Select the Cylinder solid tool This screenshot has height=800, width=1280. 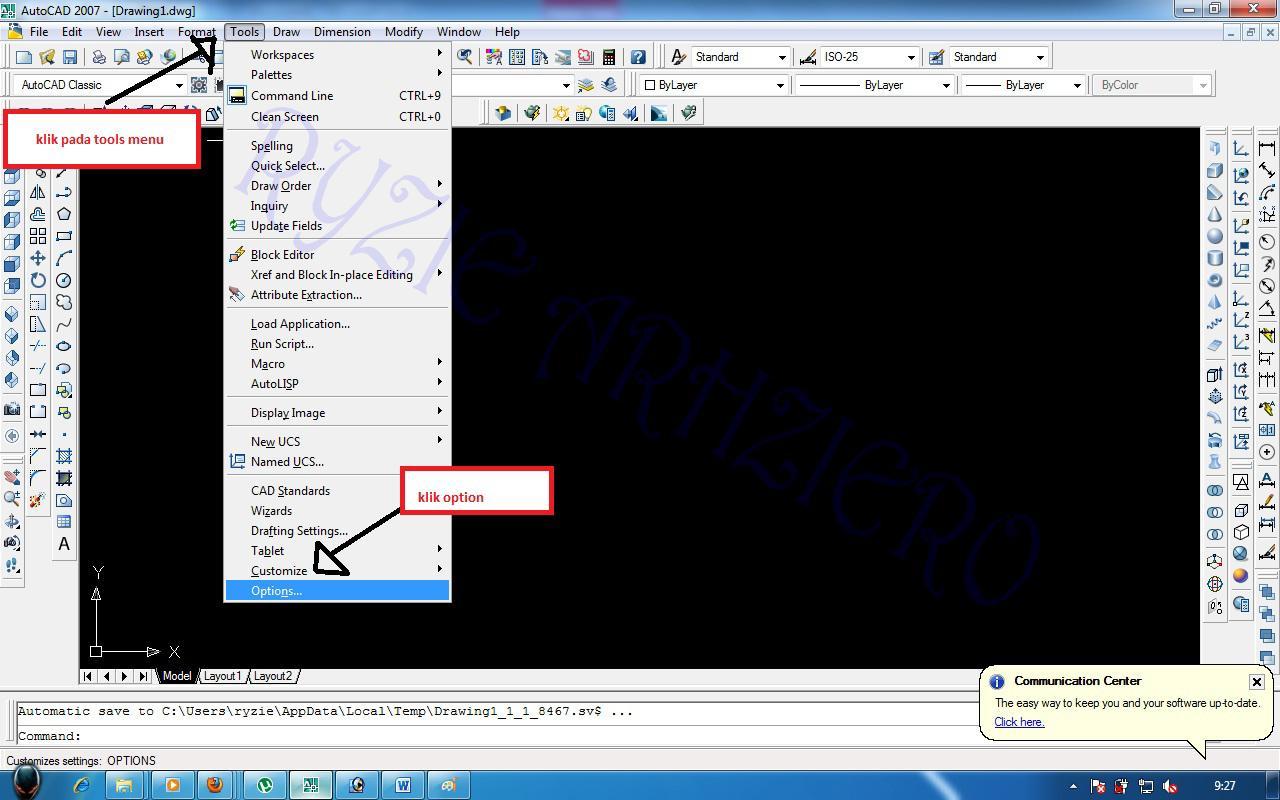[x=1214, y=258]
